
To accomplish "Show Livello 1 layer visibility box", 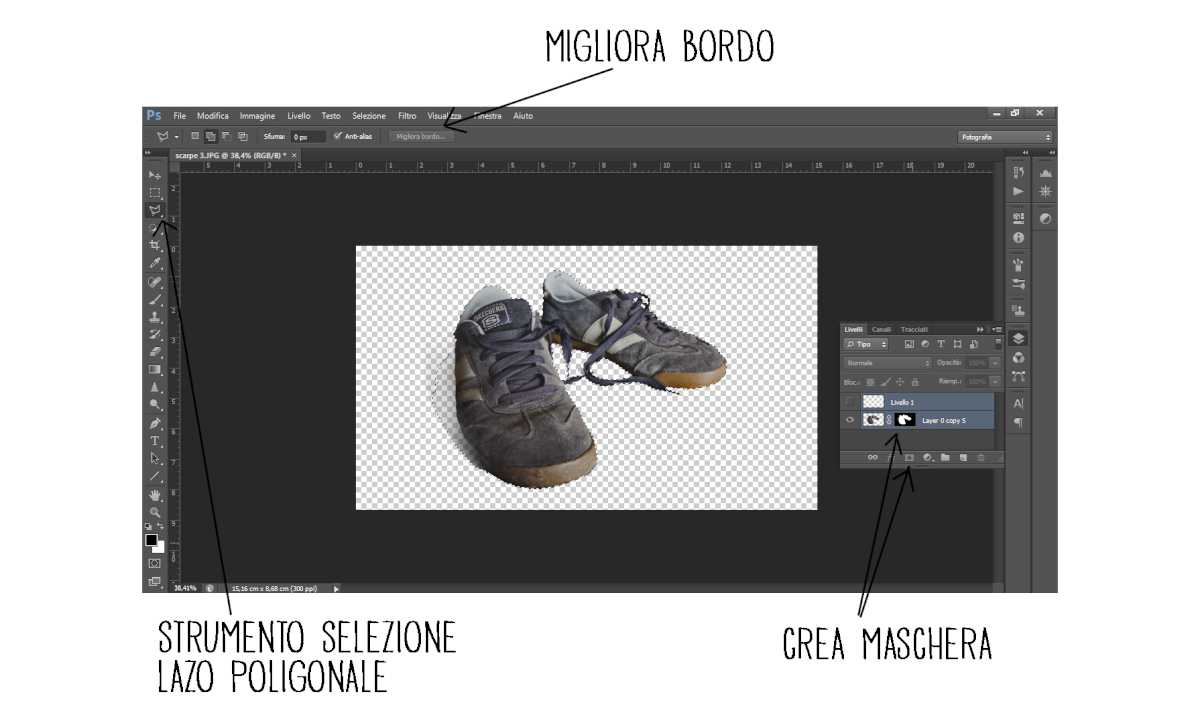I will tap(850, 401).
